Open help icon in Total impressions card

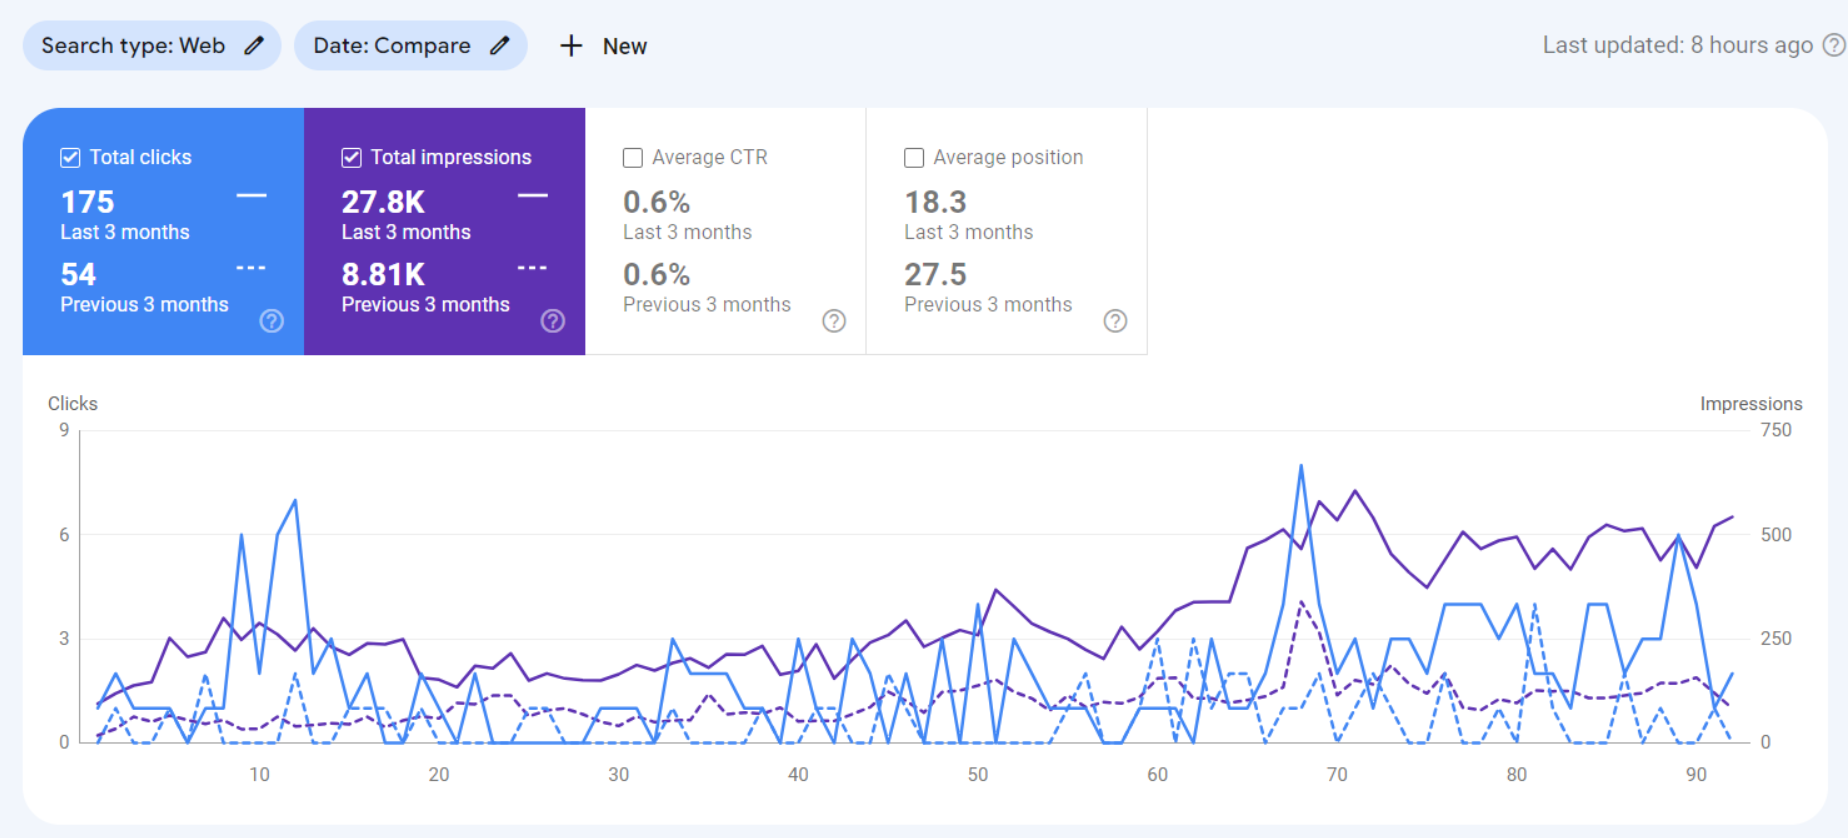[553, 321]
